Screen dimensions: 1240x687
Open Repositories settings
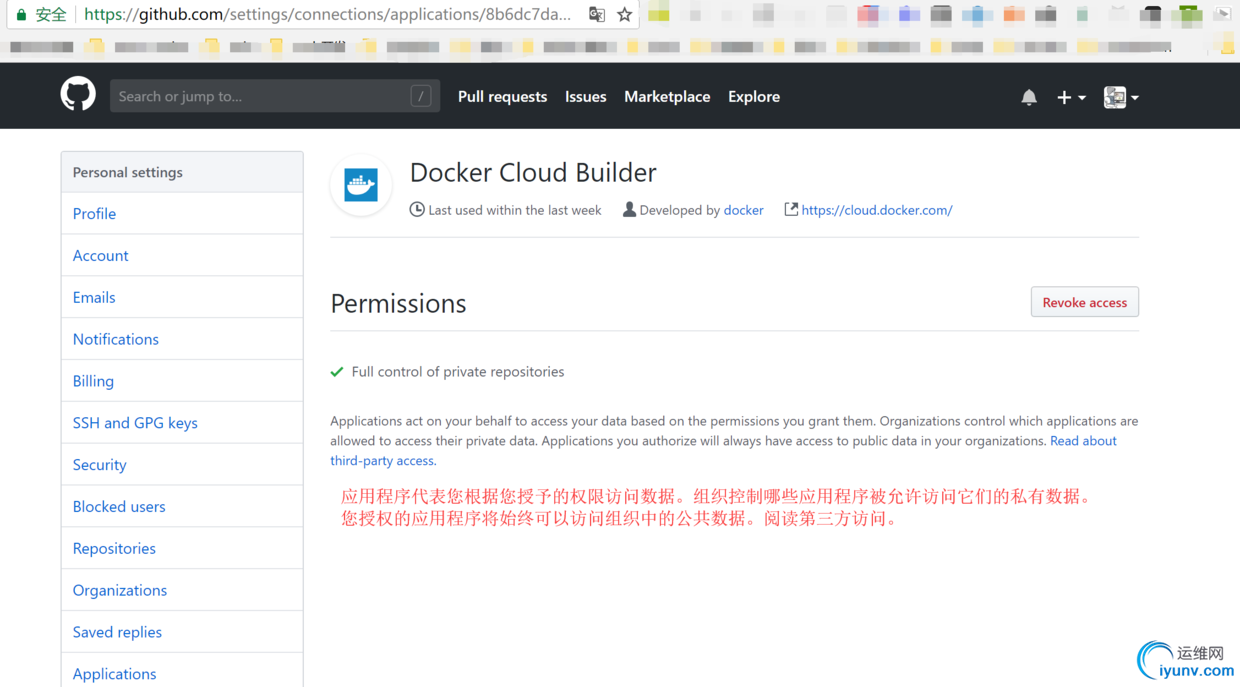click(x=182, y=549)
